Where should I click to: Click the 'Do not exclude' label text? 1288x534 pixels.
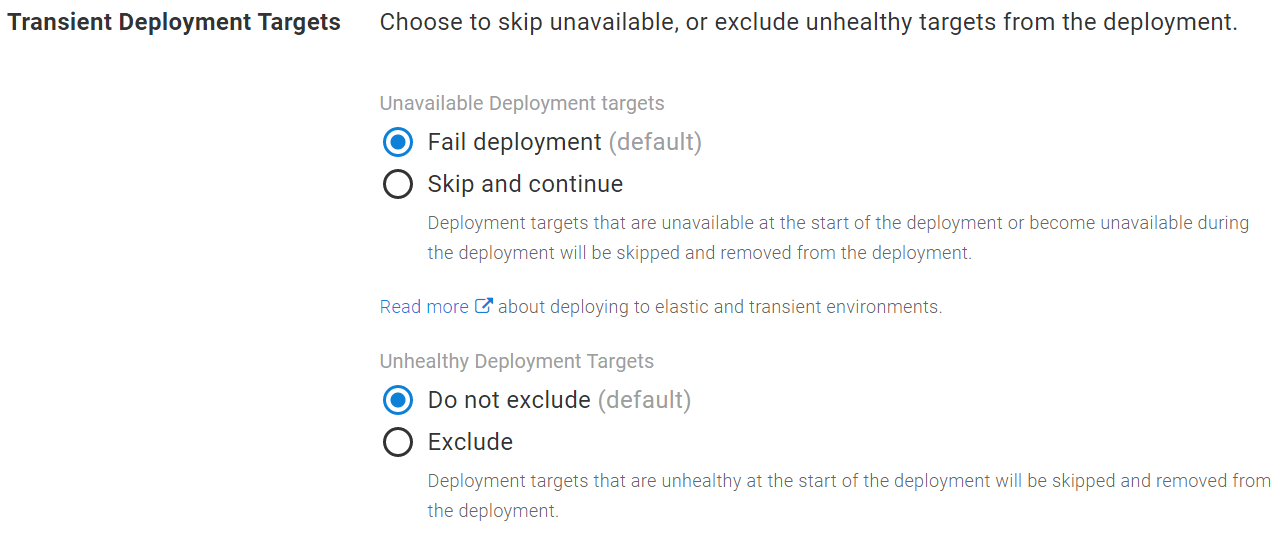(x=509, y=400)
